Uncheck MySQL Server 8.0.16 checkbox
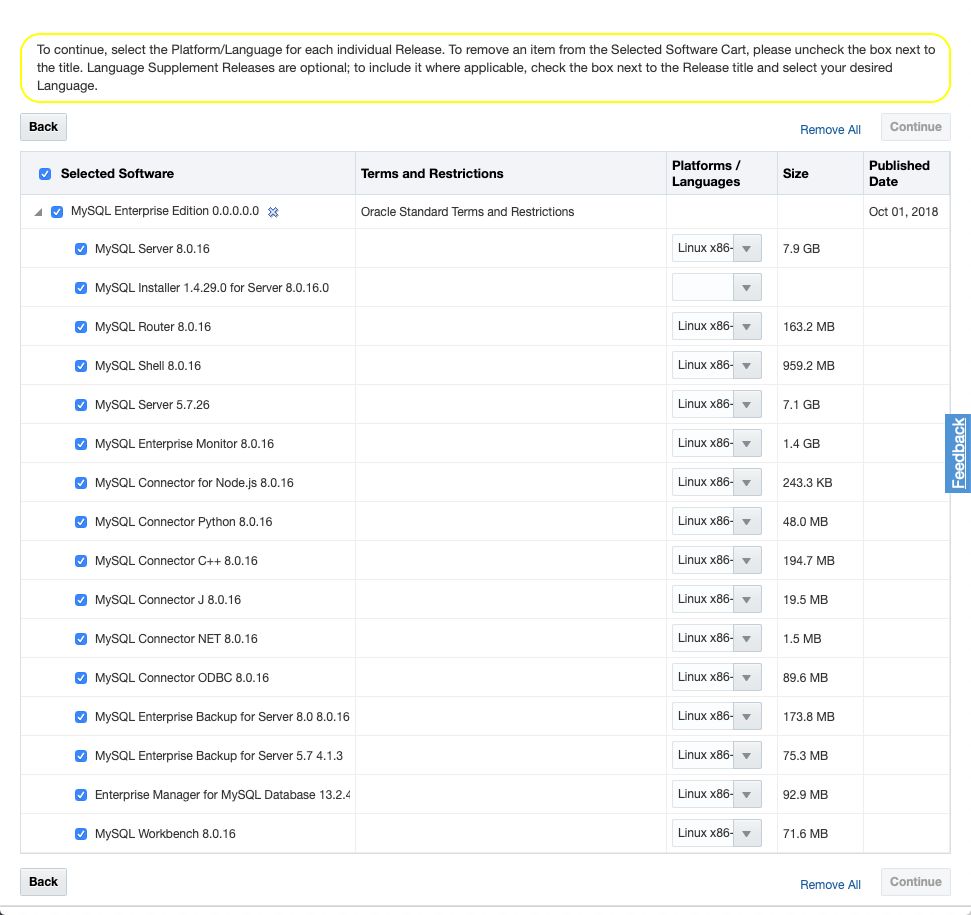This screenshot has width=971, height=915. coord(81,249)
